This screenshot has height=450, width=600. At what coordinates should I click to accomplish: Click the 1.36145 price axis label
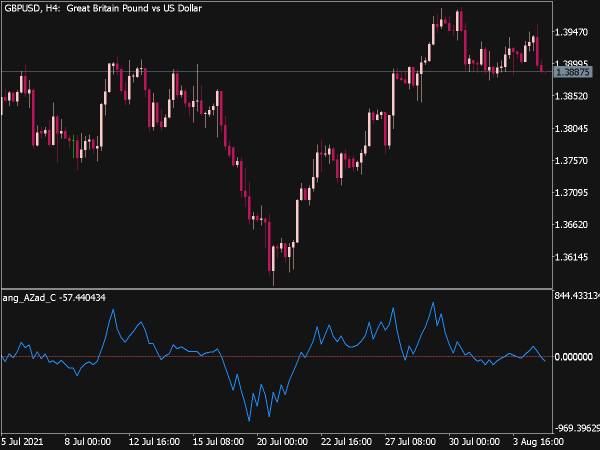point(571,257)
